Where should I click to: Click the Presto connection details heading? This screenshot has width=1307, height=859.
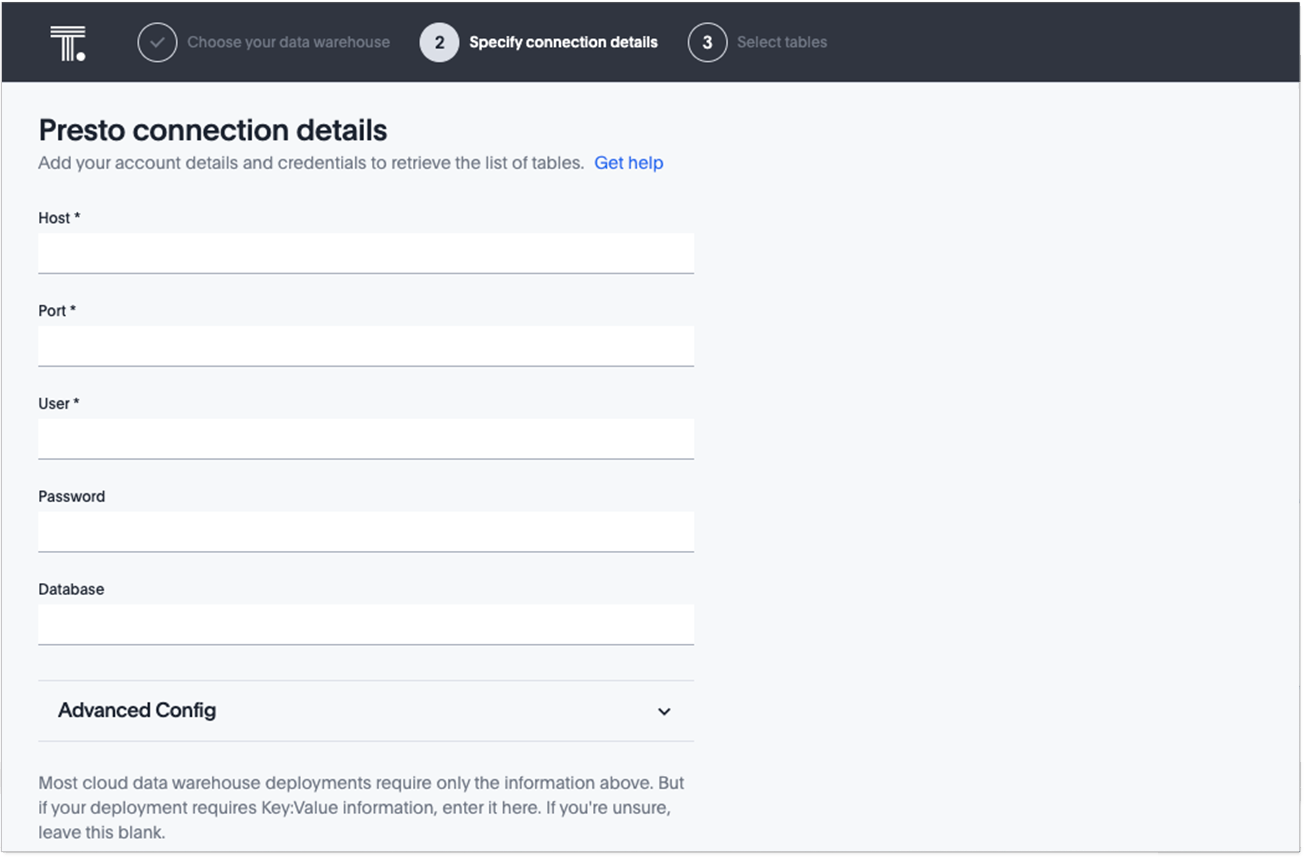point(213,130)
